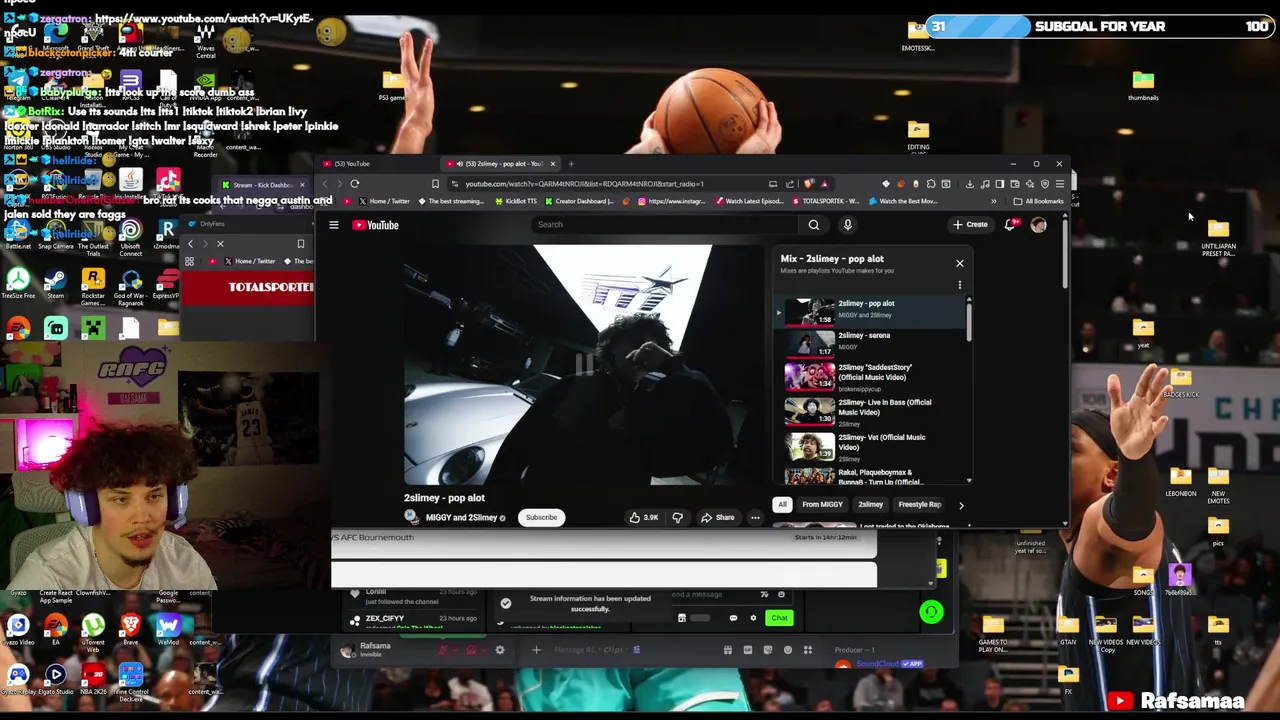Open YouTube notifications bell
Image resolution: width=1280 pixels, height=720 pixels.
[1009, 225]
